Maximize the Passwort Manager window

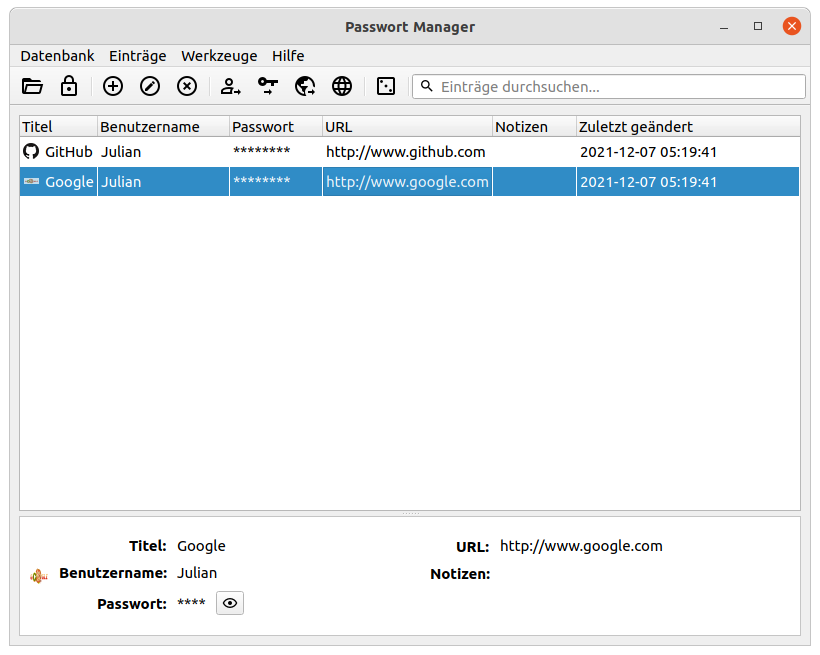click(x=758, y=26)
